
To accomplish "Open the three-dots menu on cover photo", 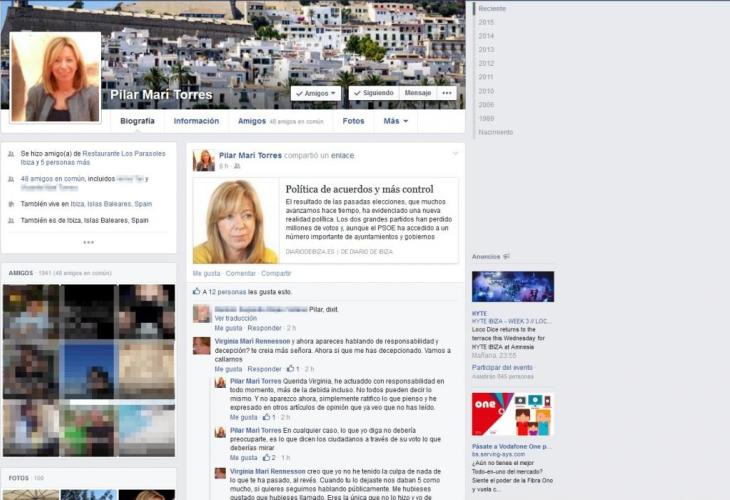I will point(447,93).
